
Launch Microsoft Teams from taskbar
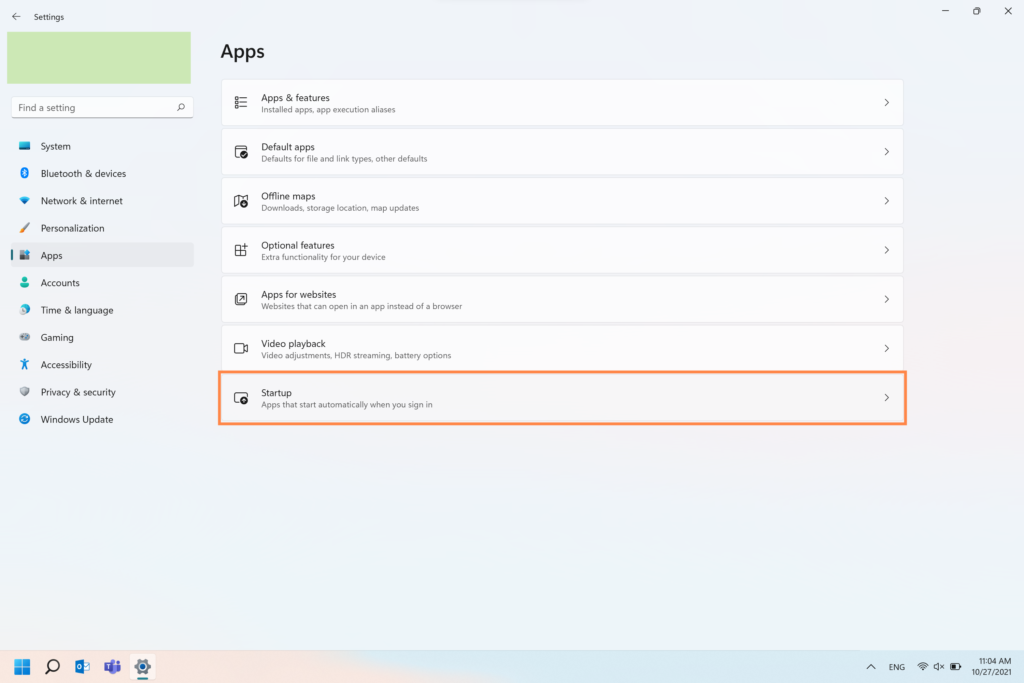[x=112, y=666]
